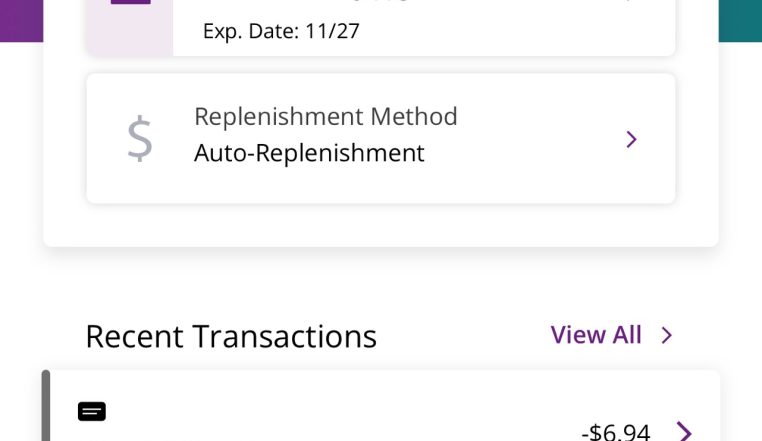Click the teal header banner on the right
The height and width of the screenshot is (441, 762).
click(x=740, y=18)
